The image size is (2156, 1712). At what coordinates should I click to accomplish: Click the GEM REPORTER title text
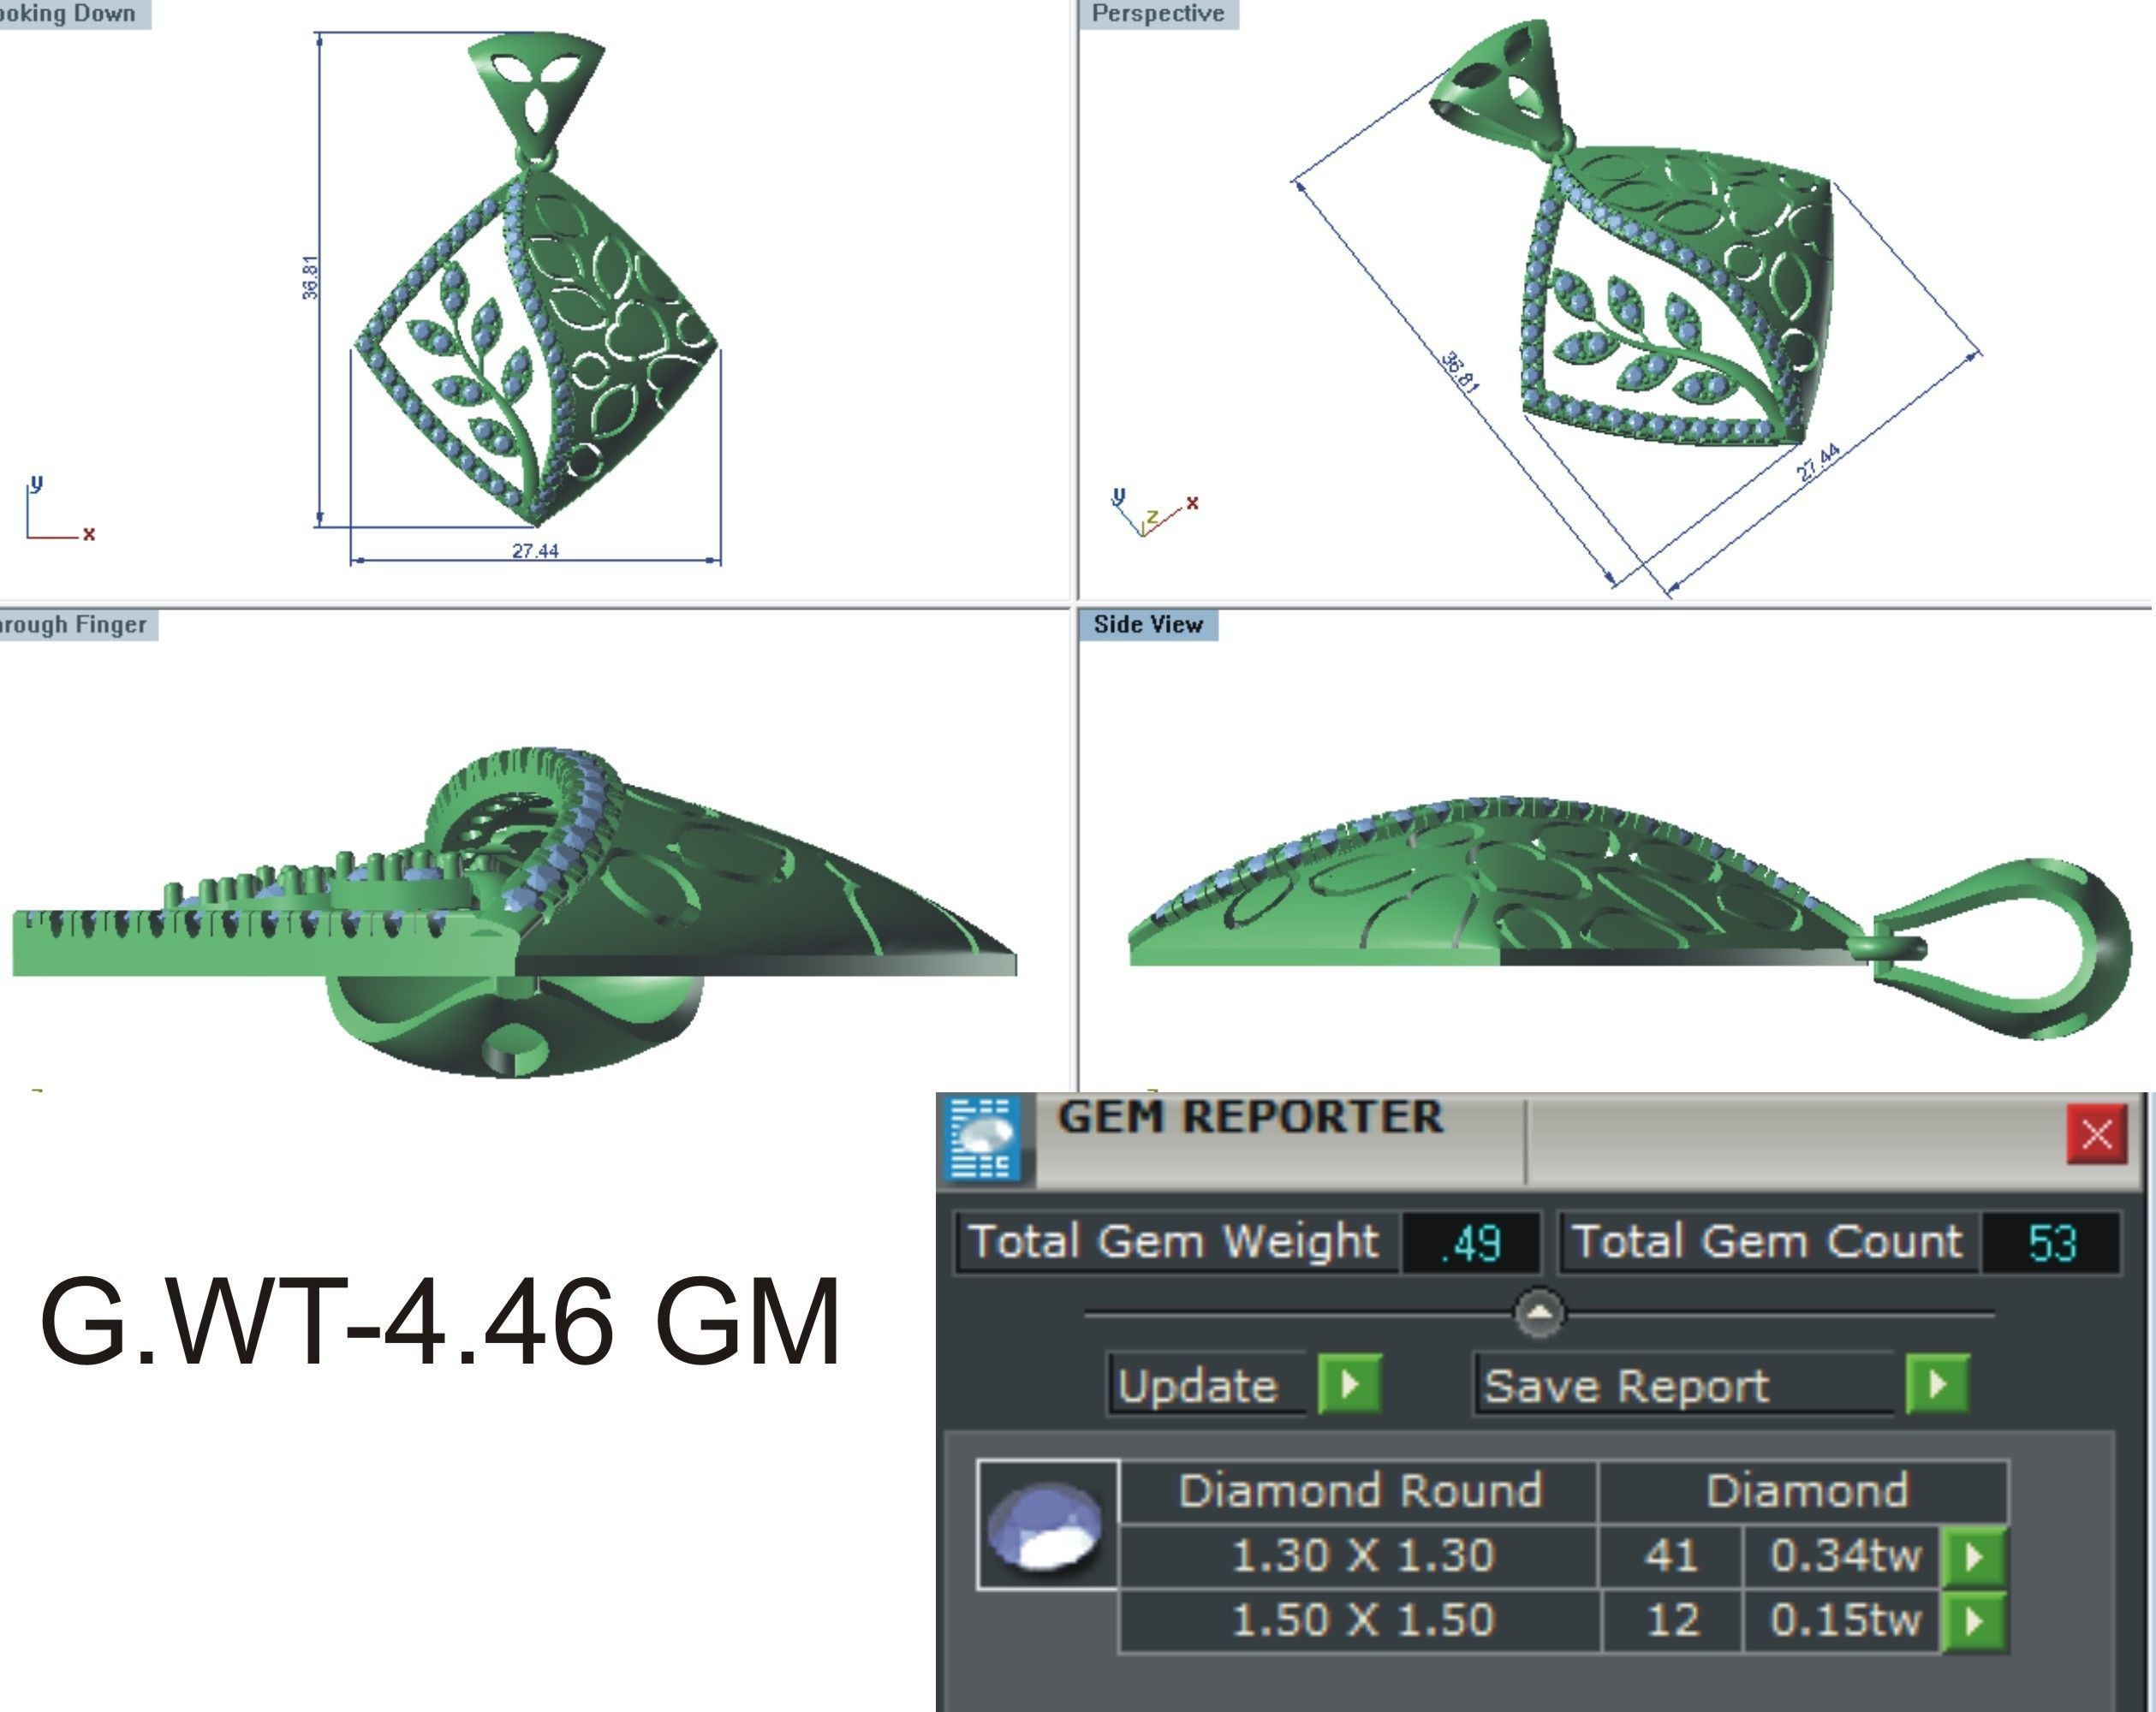[1250, 1117]
